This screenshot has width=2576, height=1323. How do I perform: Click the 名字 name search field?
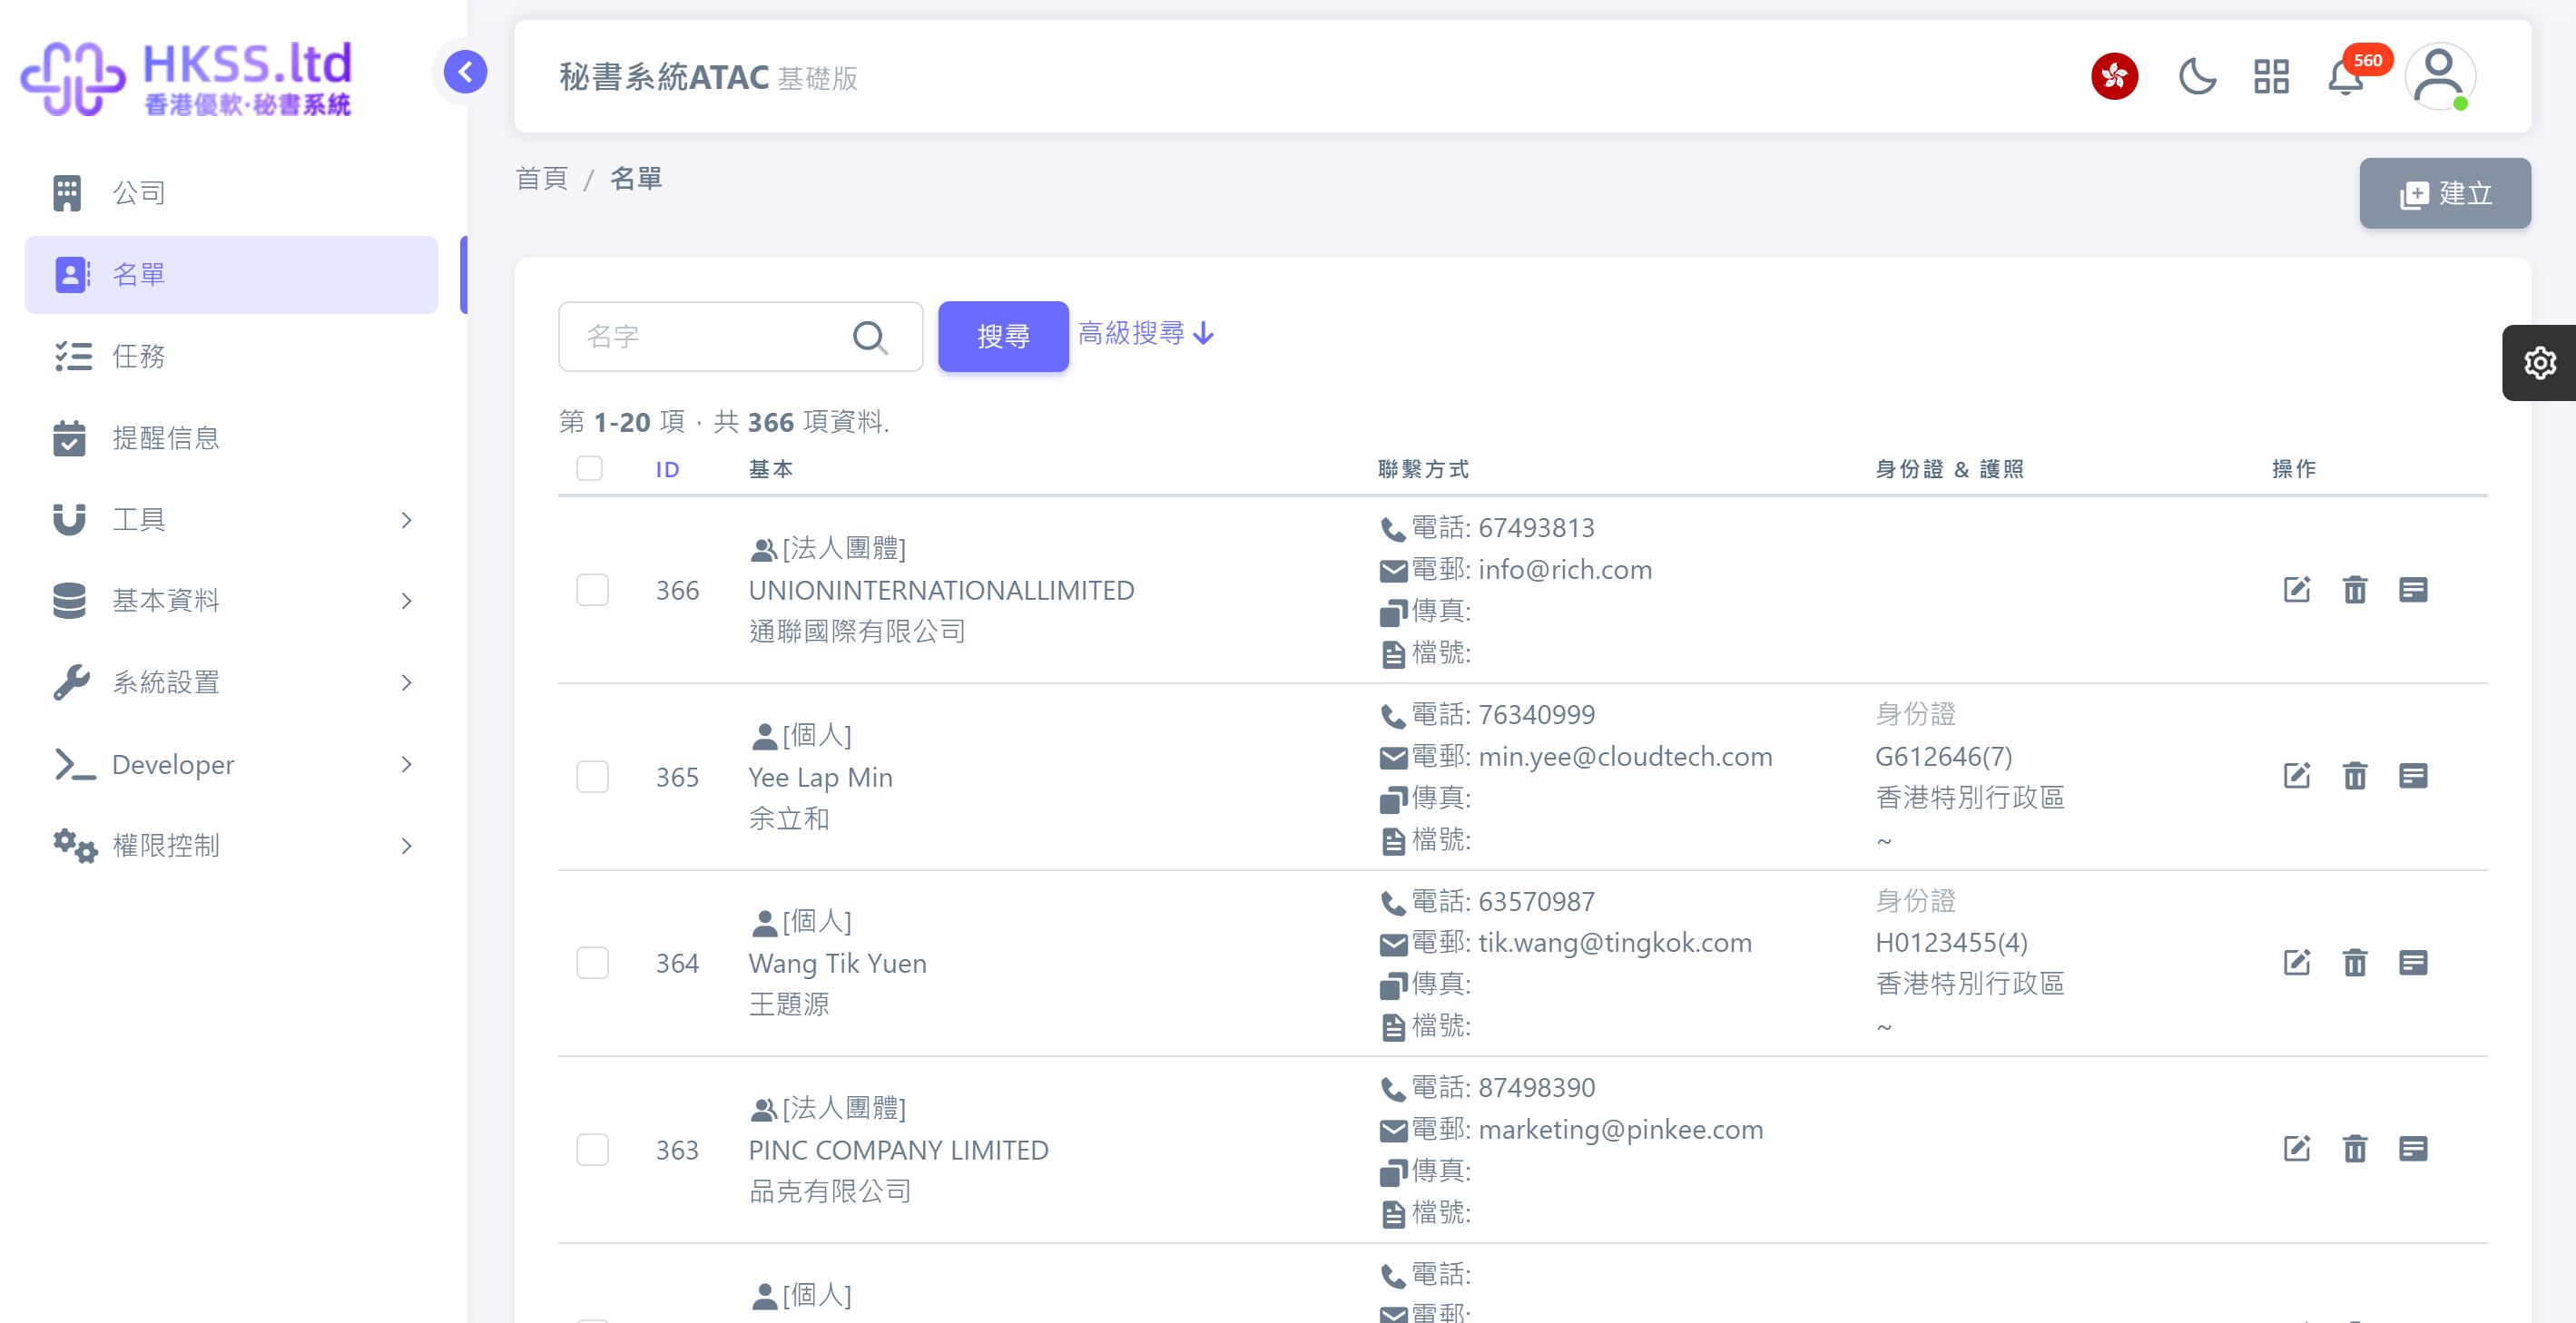click(741, 337)
